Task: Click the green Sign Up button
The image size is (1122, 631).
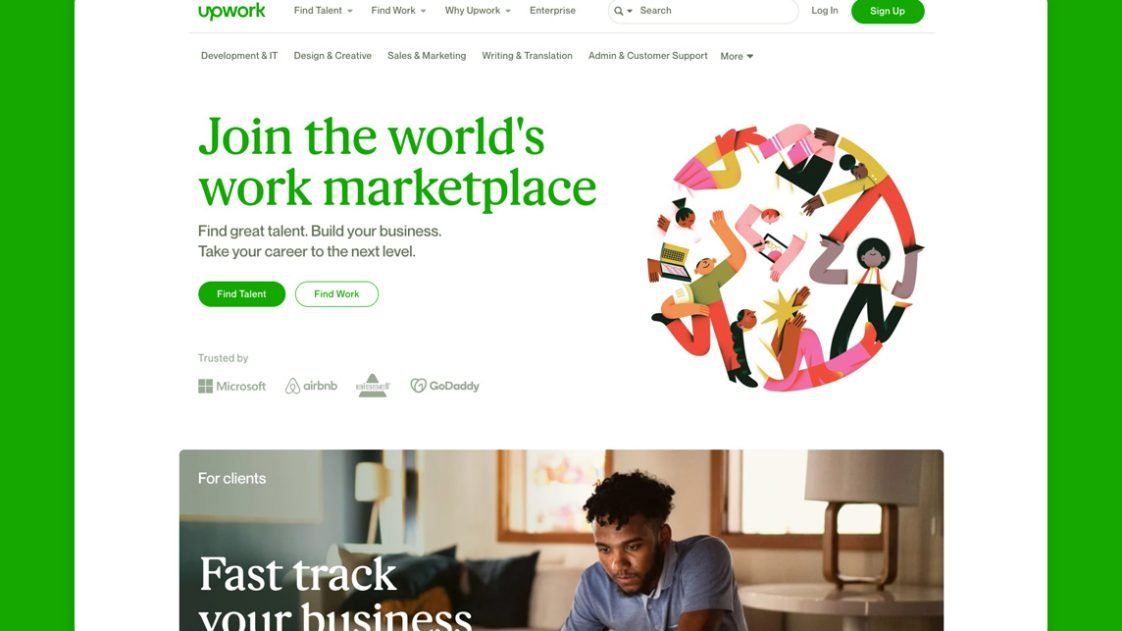Action: coord(887,11)
